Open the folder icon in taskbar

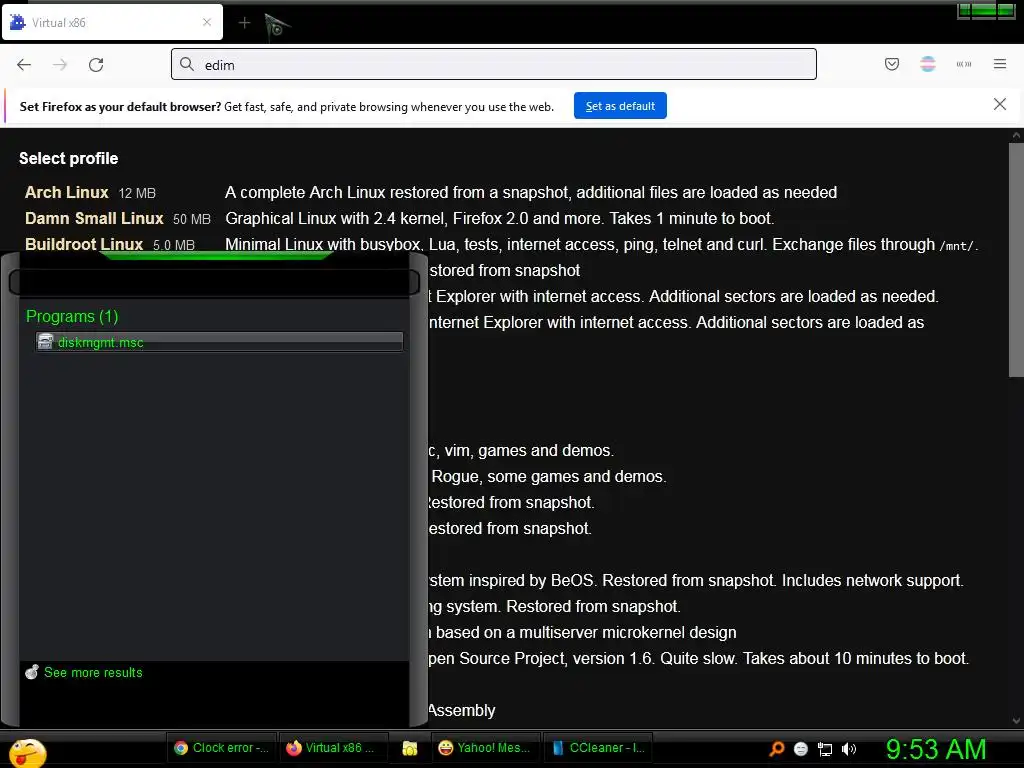(x=410, y=748)
